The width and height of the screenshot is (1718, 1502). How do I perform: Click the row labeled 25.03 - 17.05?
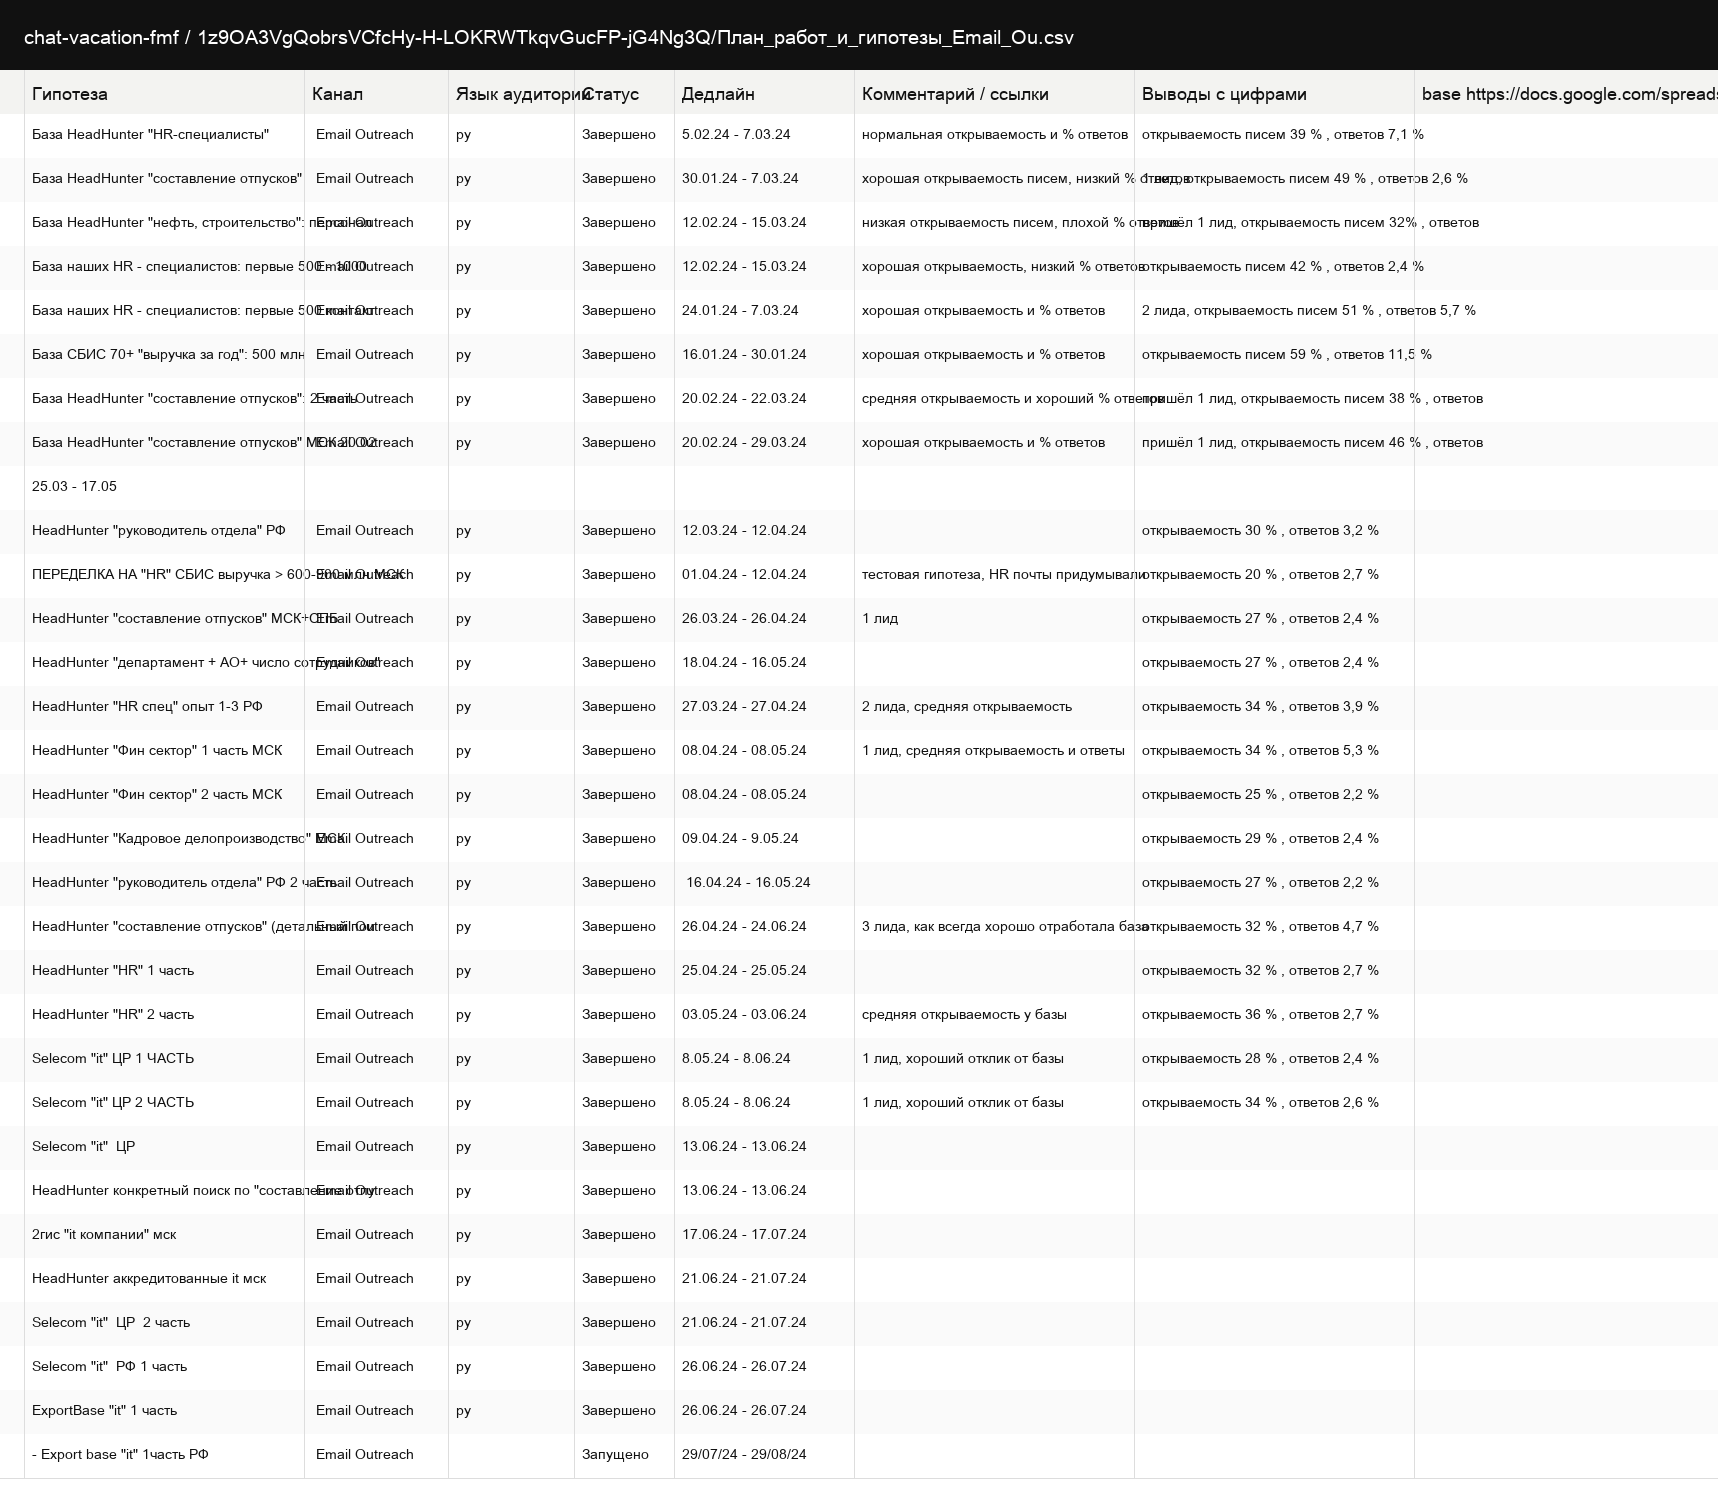coord(74,486)
